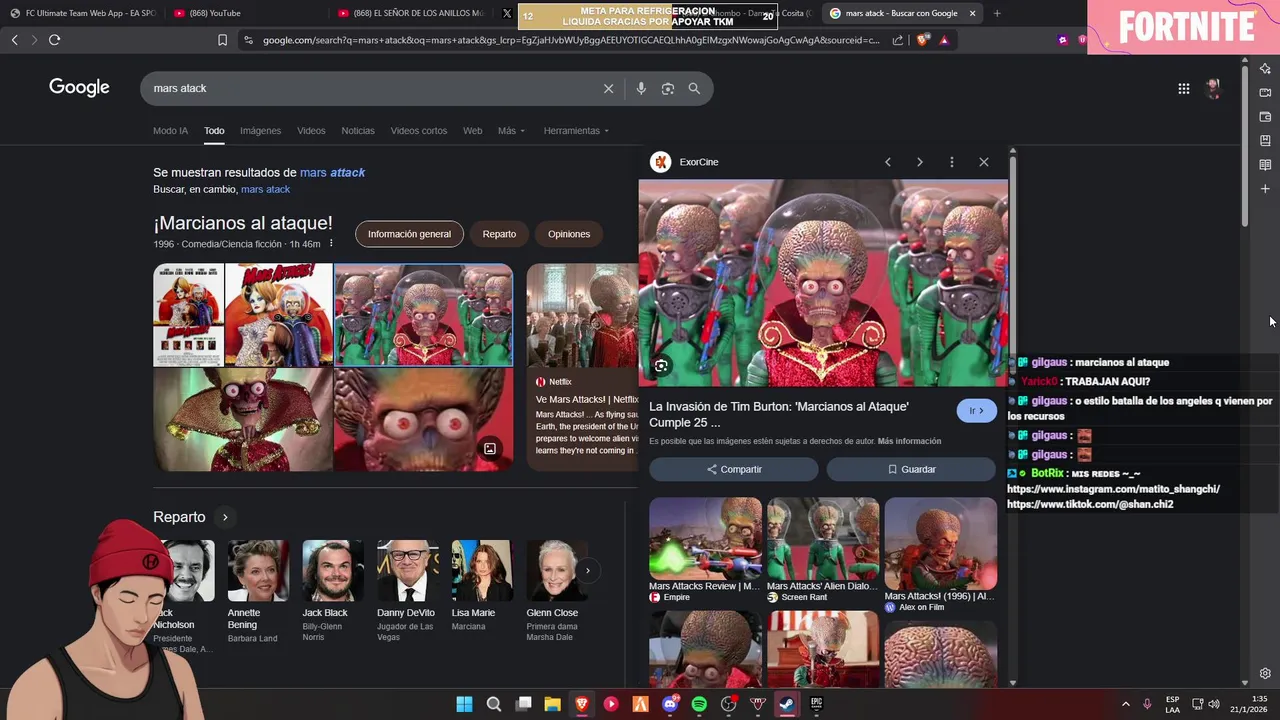Open the movie's three-dot menu next to 1h 46m
1280x720 pixels.
[x=331, y=244]
